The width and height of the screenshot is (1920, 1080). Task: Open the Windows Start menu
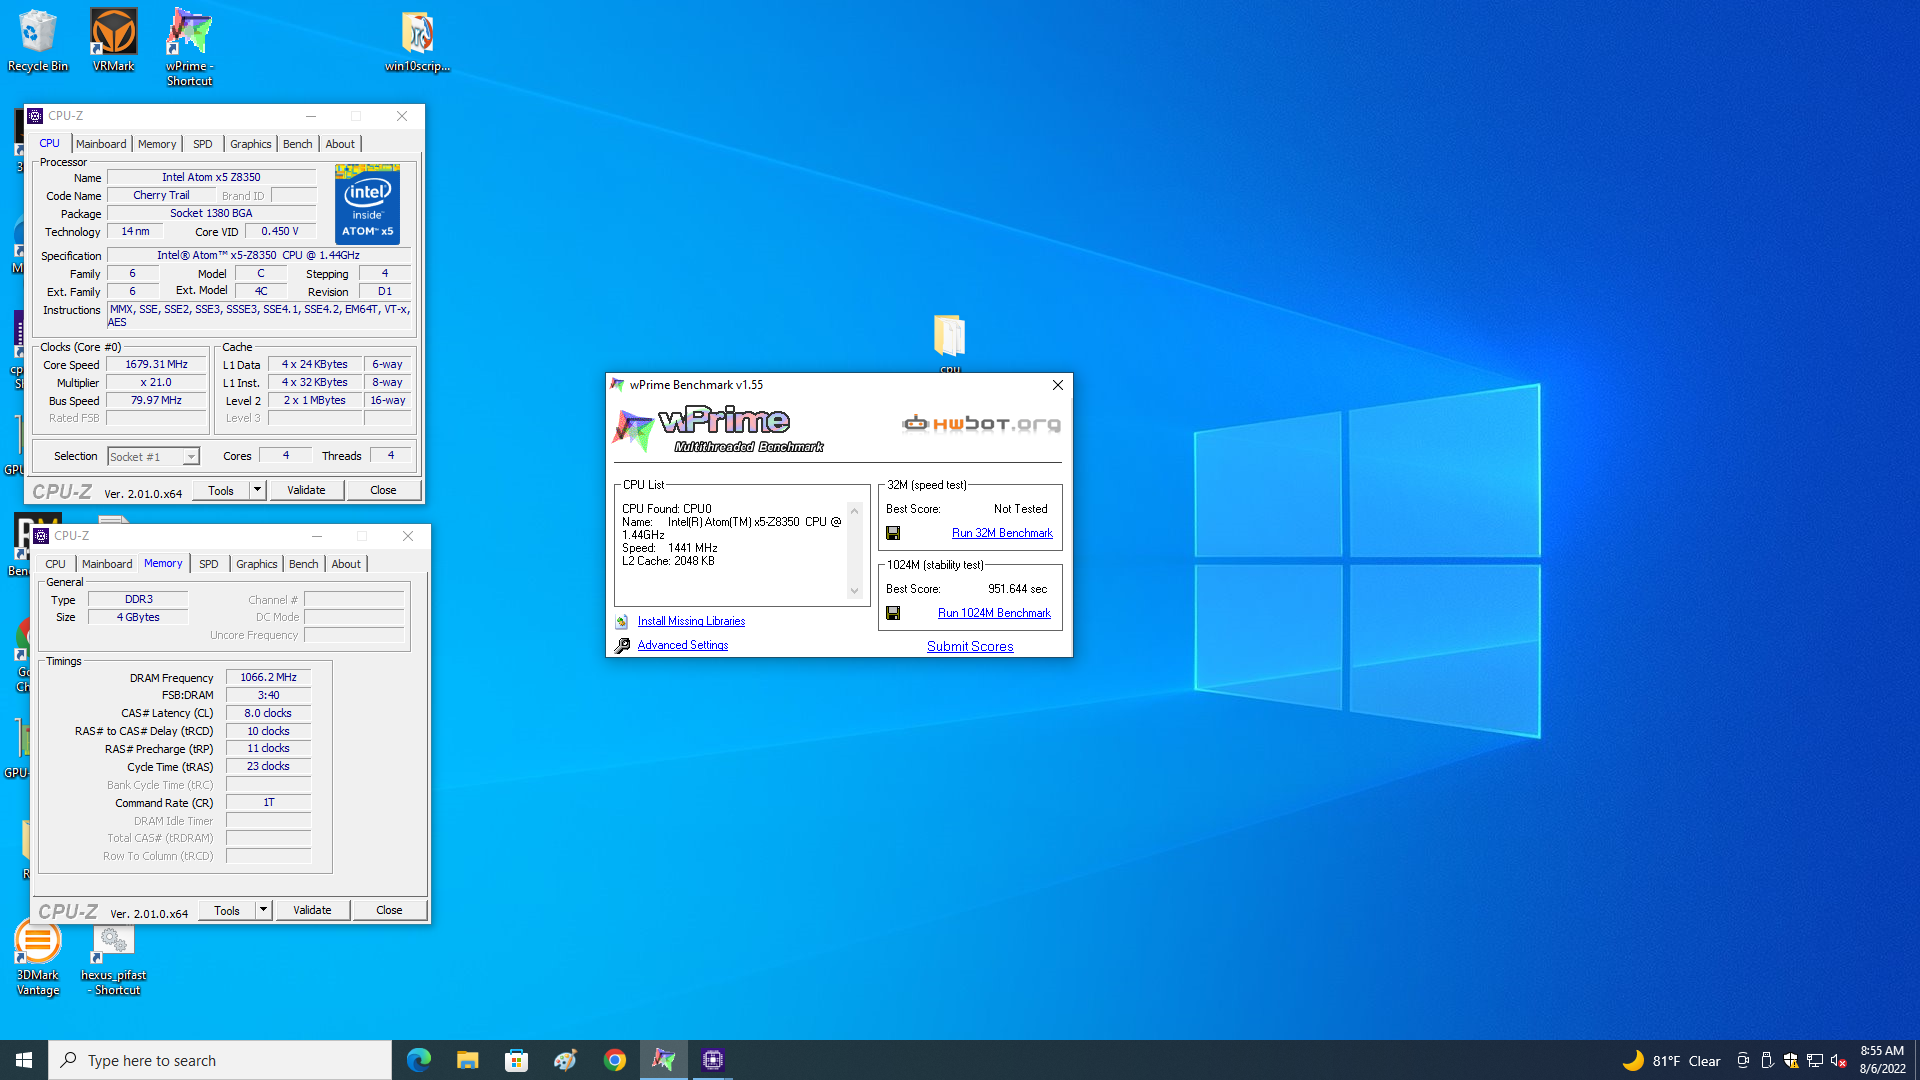(24, 1060)
